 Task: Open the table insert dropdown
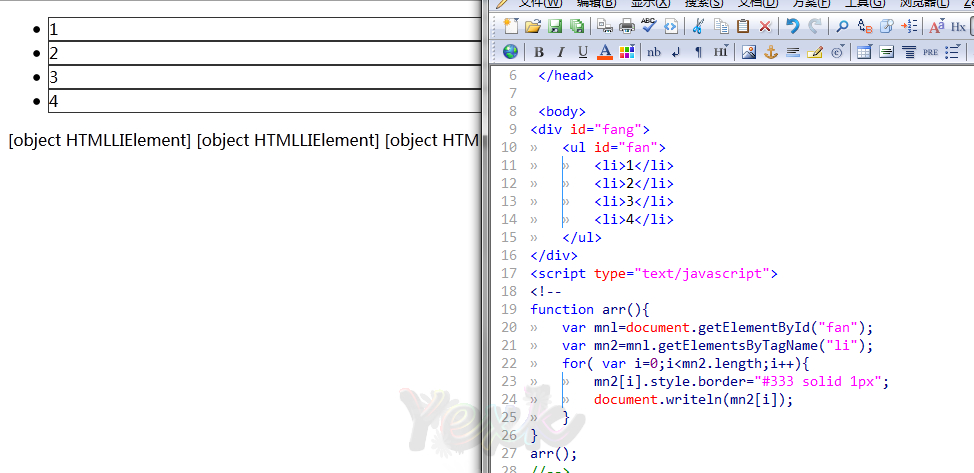click(863, 52)
